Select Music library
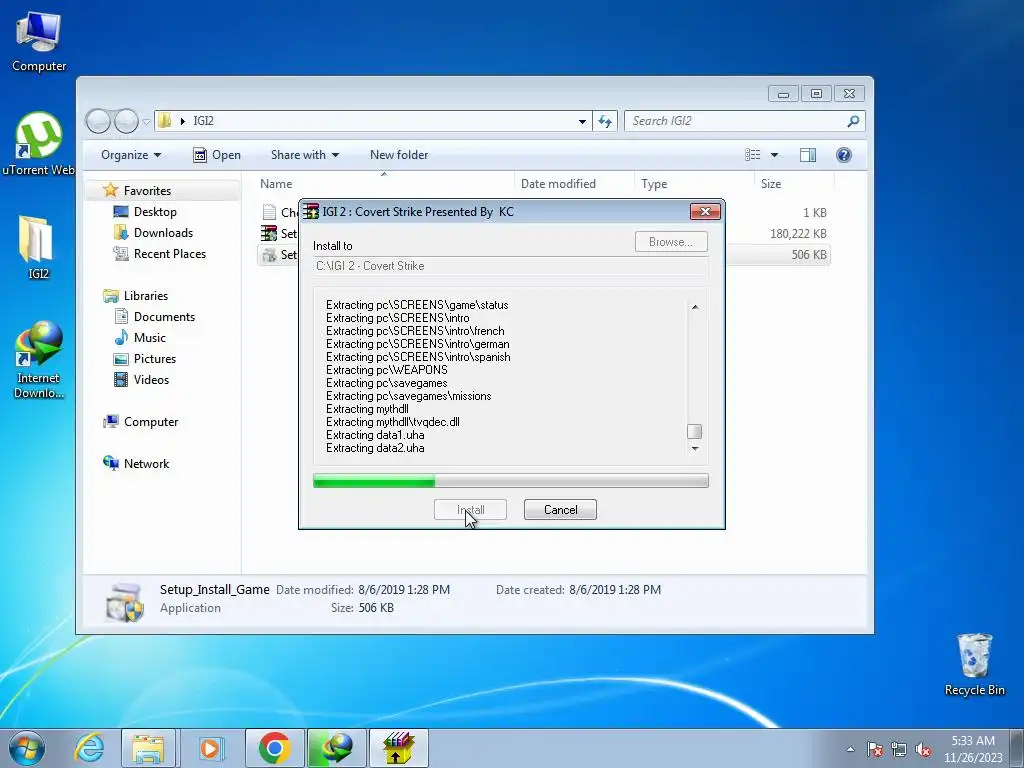Screen dimensions: 1024x768 coord(150,338)
